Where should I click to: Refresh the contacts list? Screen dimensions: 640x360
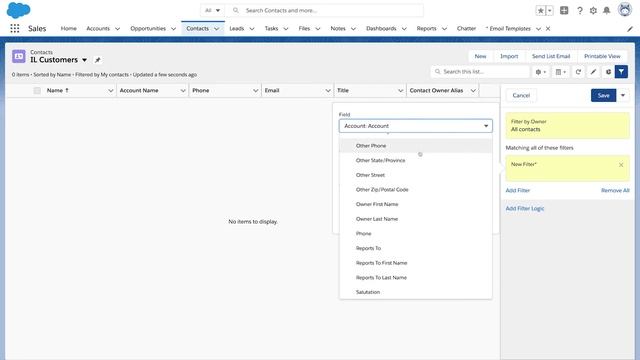[x=578, y=72]
